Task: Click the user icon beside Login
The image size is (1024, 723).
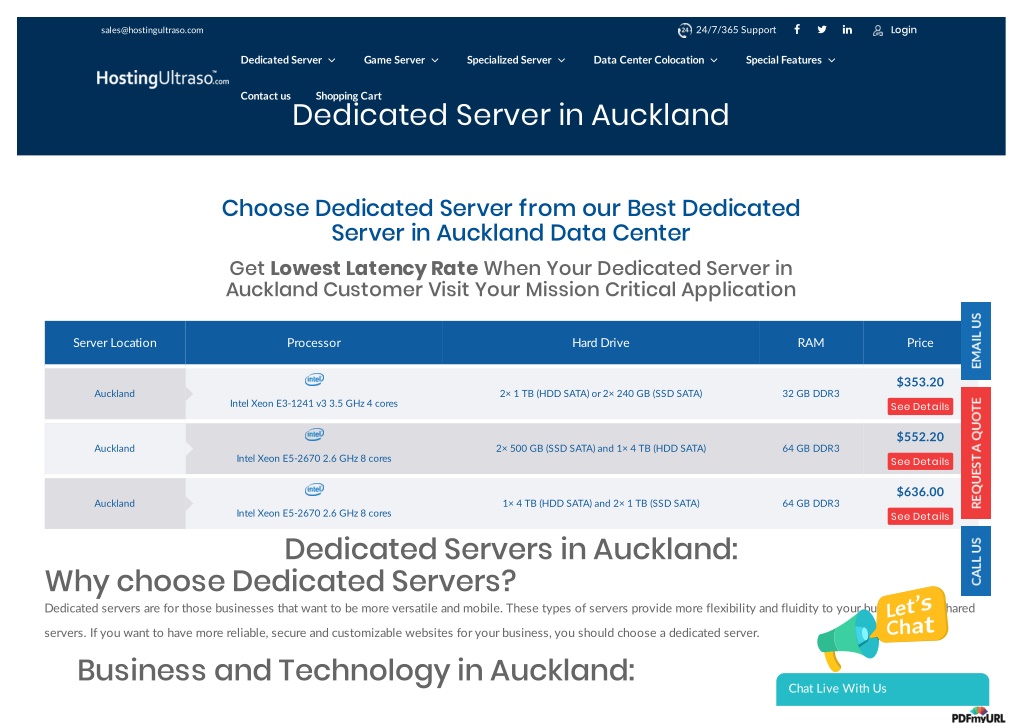Action: click(x=878, y=30)
